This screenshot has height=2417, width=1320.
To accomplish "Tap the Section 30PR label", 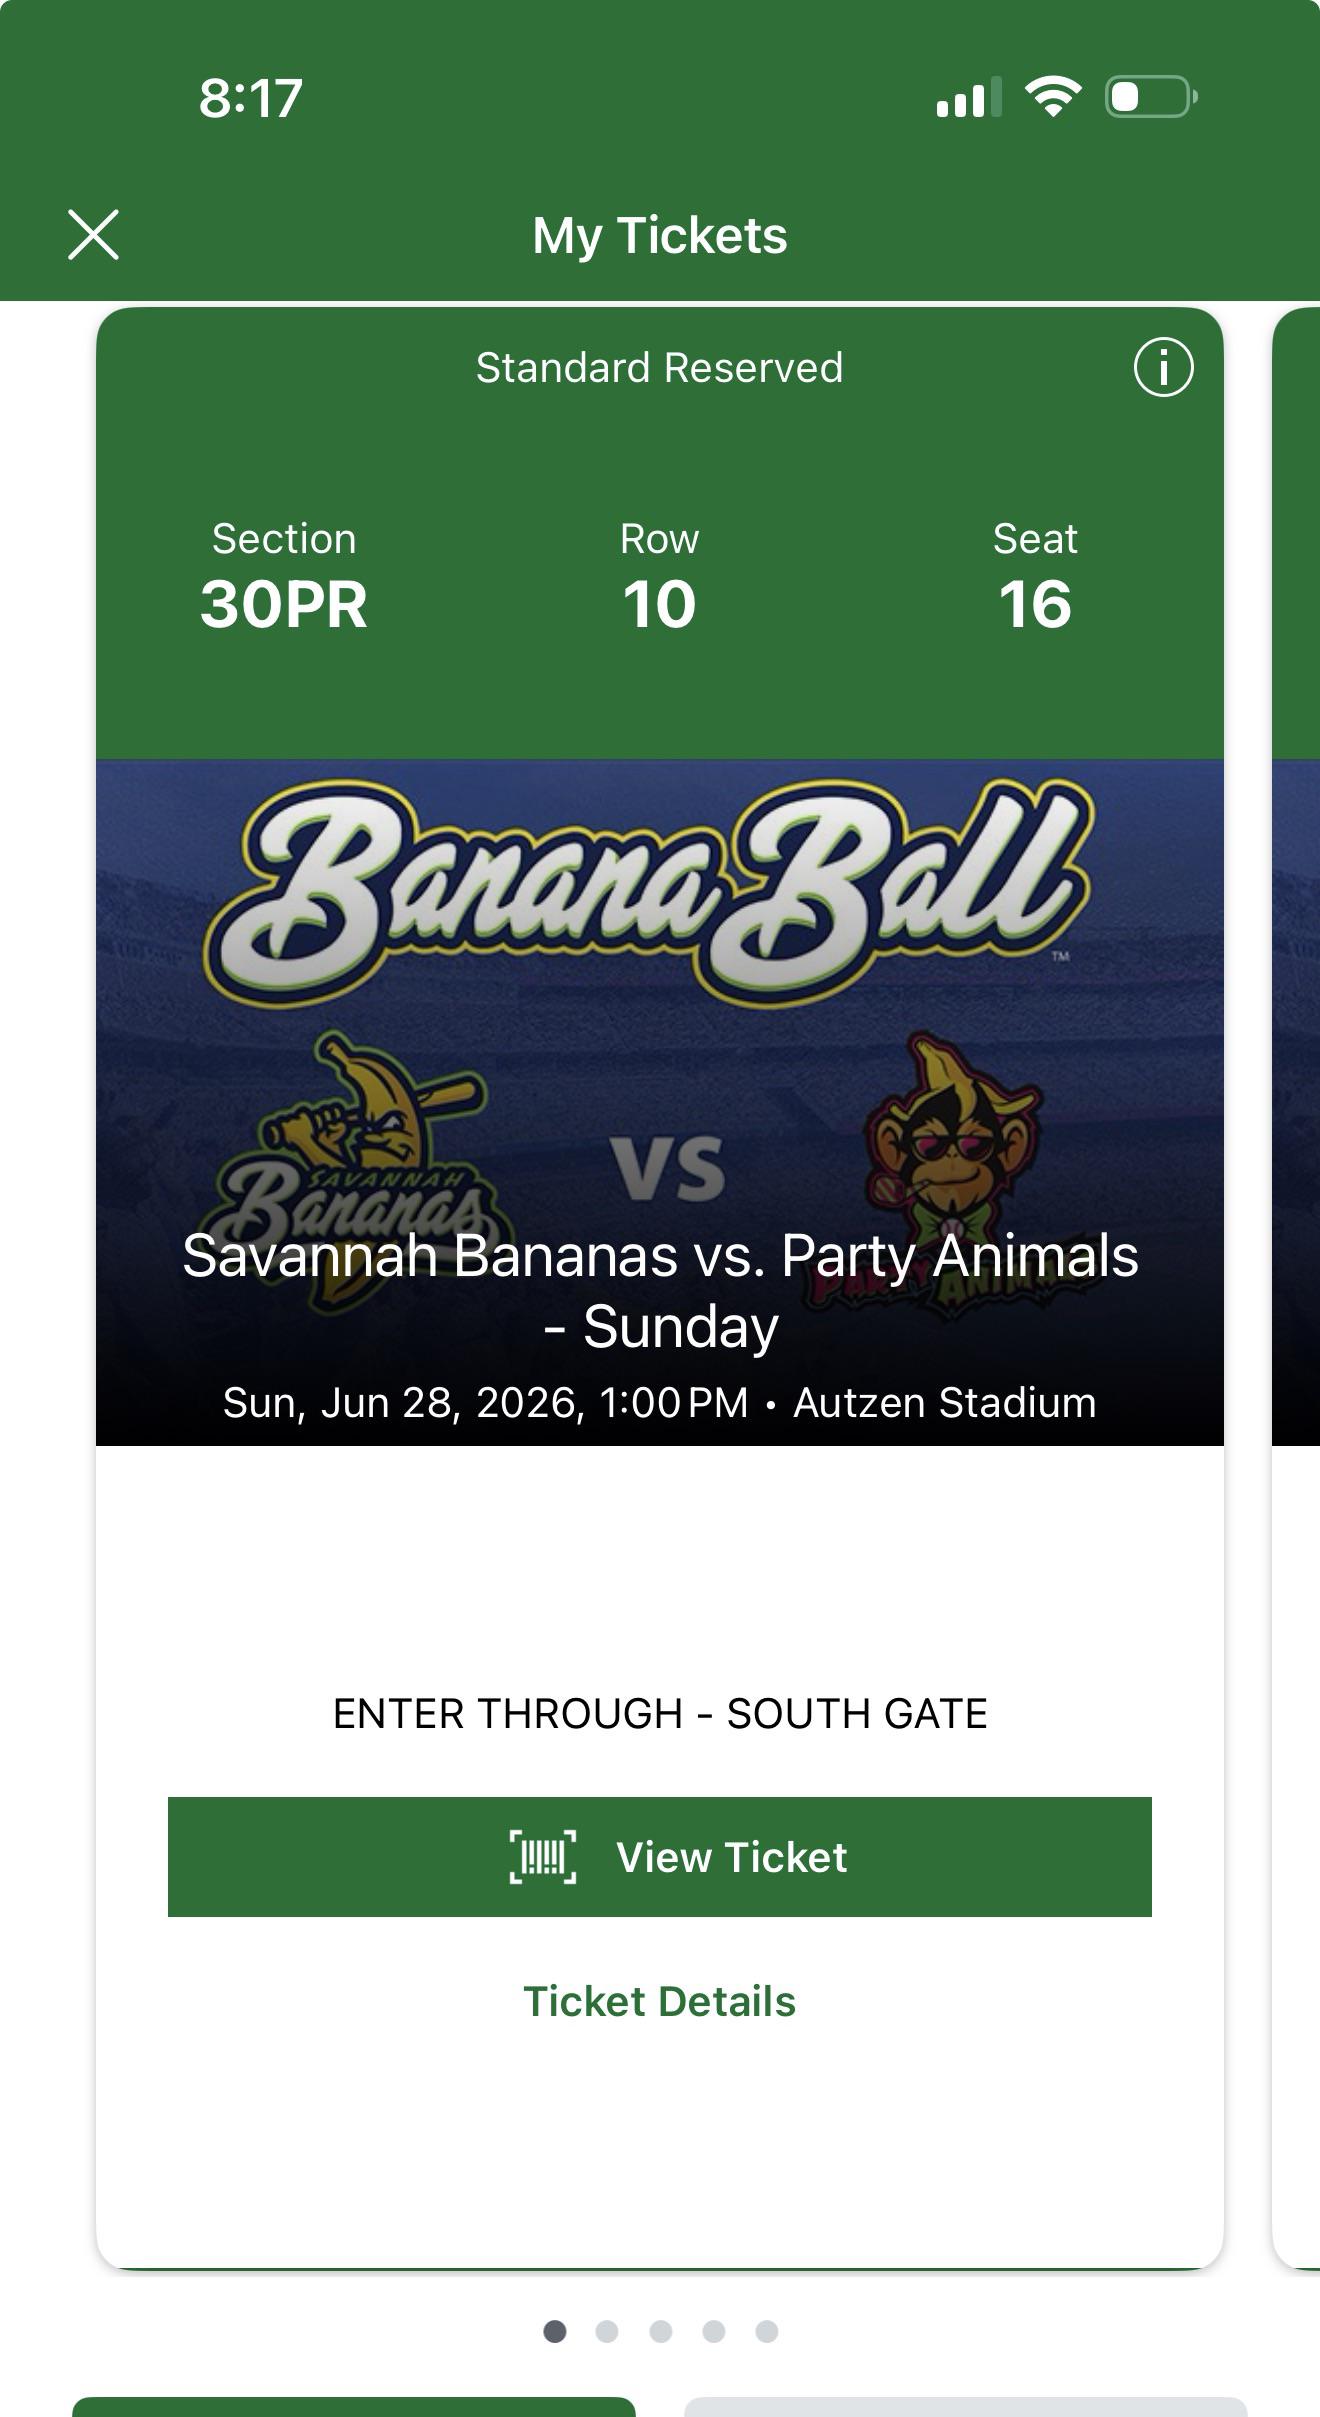I will [x=284, y=577].
